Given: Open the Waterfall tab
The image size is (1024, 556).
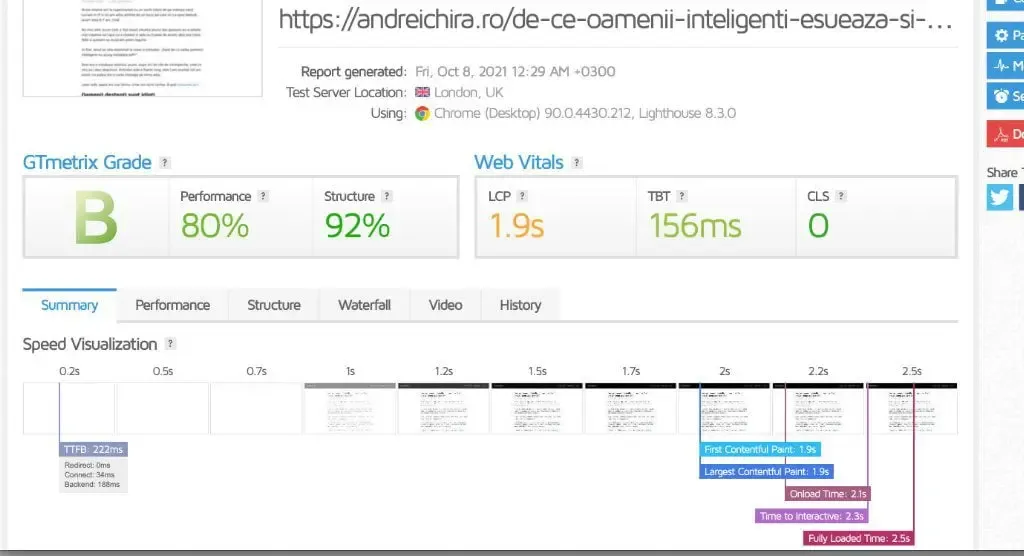Looking at the screenshot, I should click(x=364, y=305).
